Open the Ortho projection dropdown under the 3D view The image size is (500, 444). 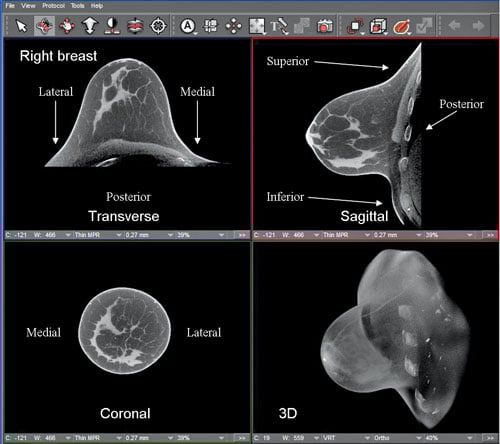click(x=397, y=438)
